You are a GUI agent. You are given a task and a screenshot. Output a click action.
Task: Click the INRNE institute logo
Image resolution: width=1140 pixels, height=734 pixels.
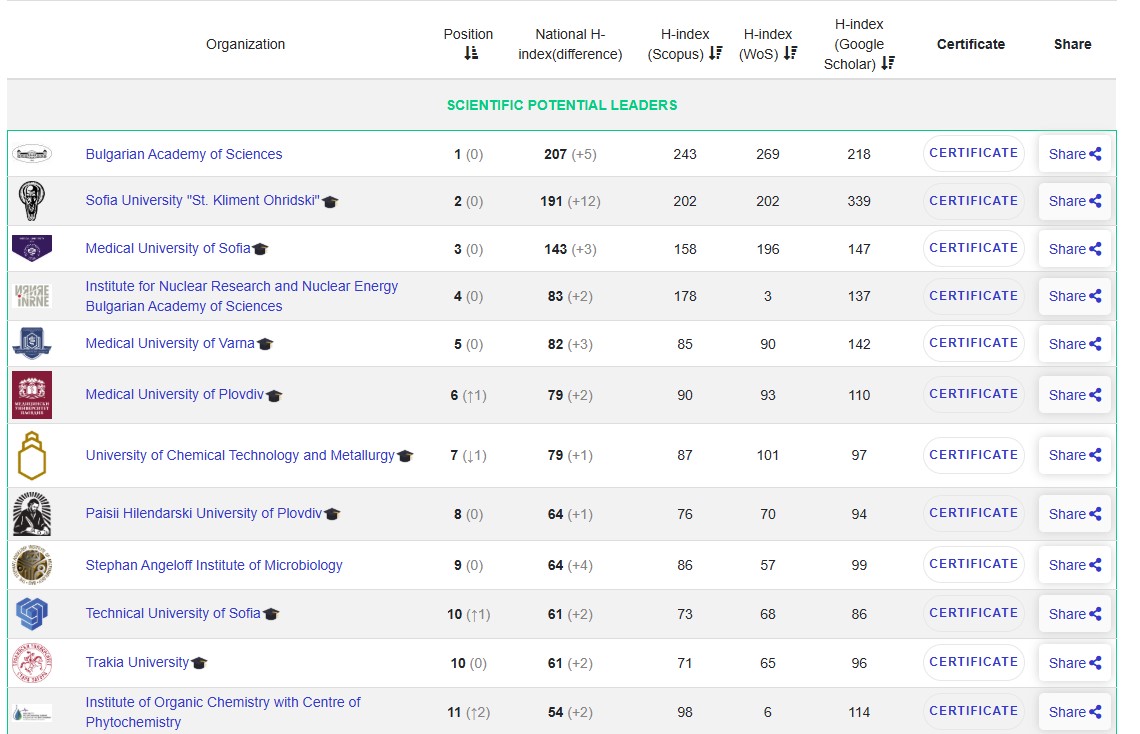33,296
